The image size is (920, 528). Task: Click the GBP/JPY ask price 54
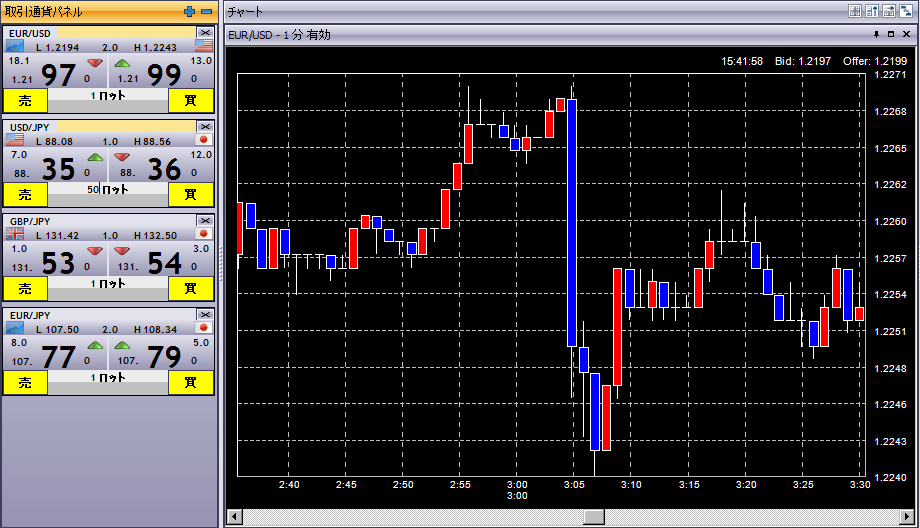coord(165,262)
